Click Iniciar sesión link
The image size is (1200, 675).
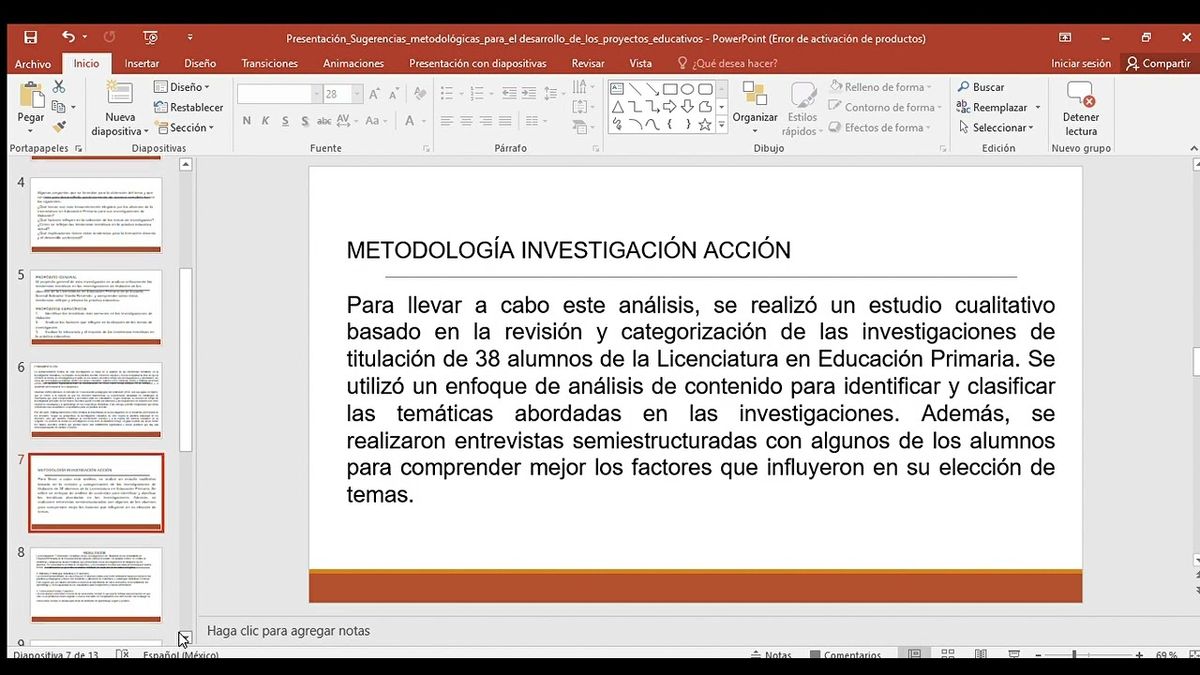pos(1081,63)
